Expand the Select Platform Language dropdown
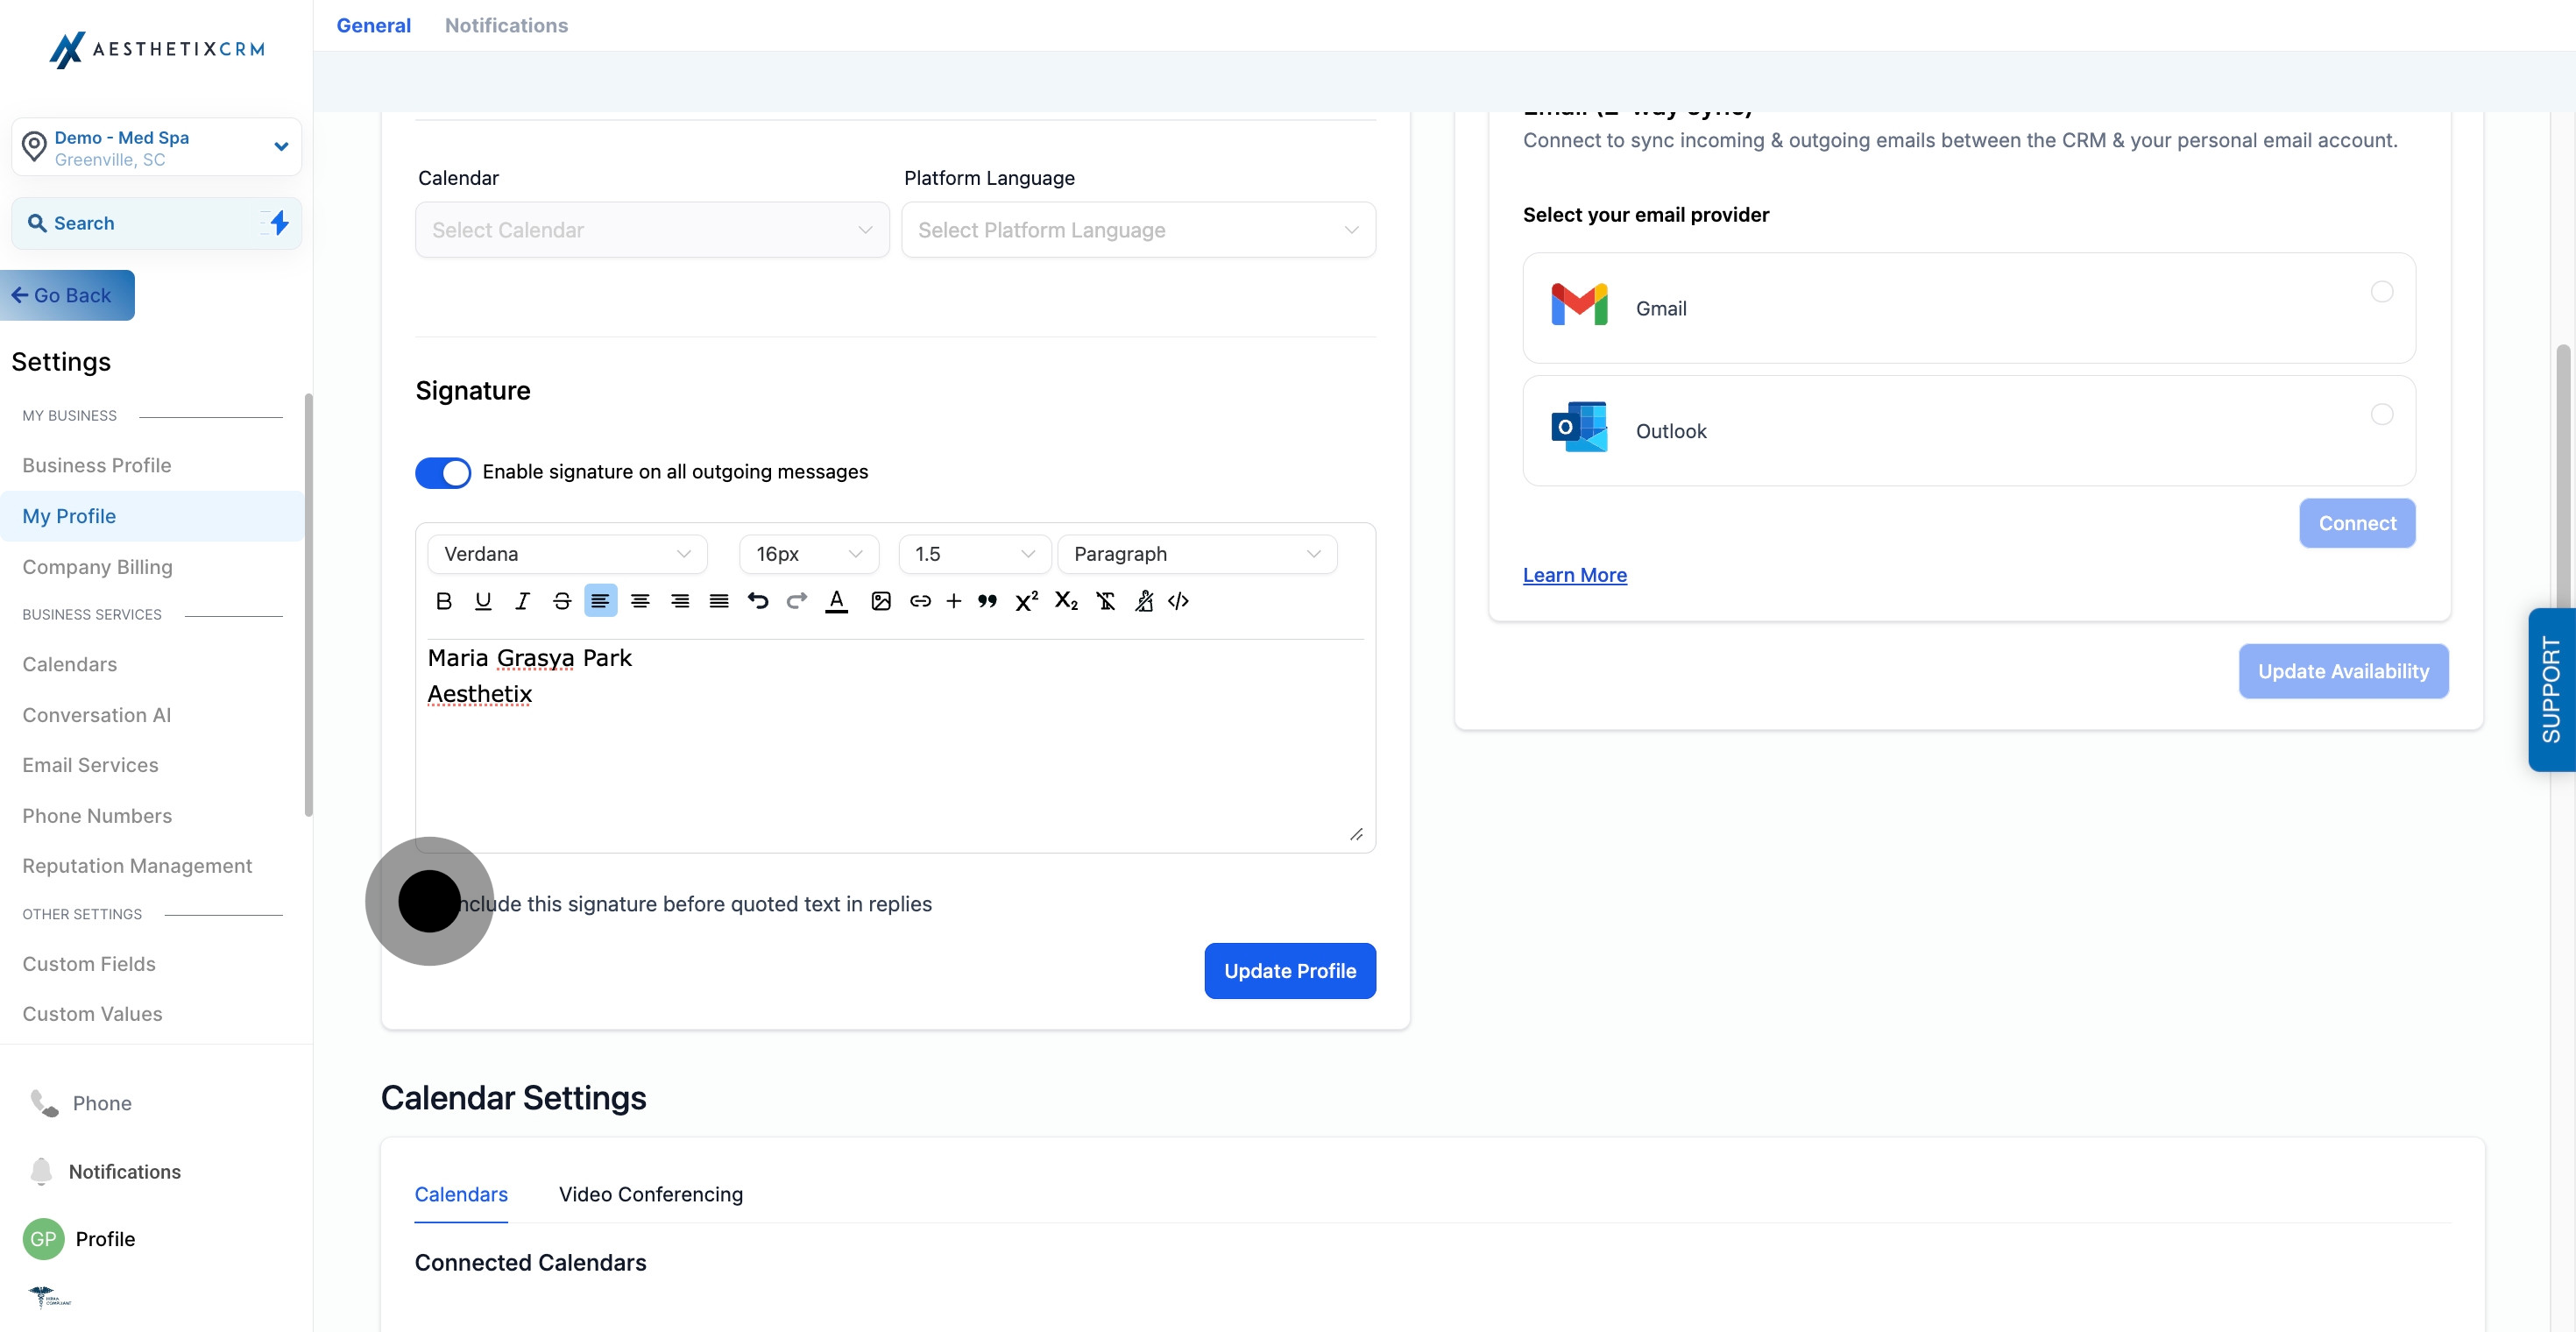This screenshot has width=2576, height=1332. 1138,230
